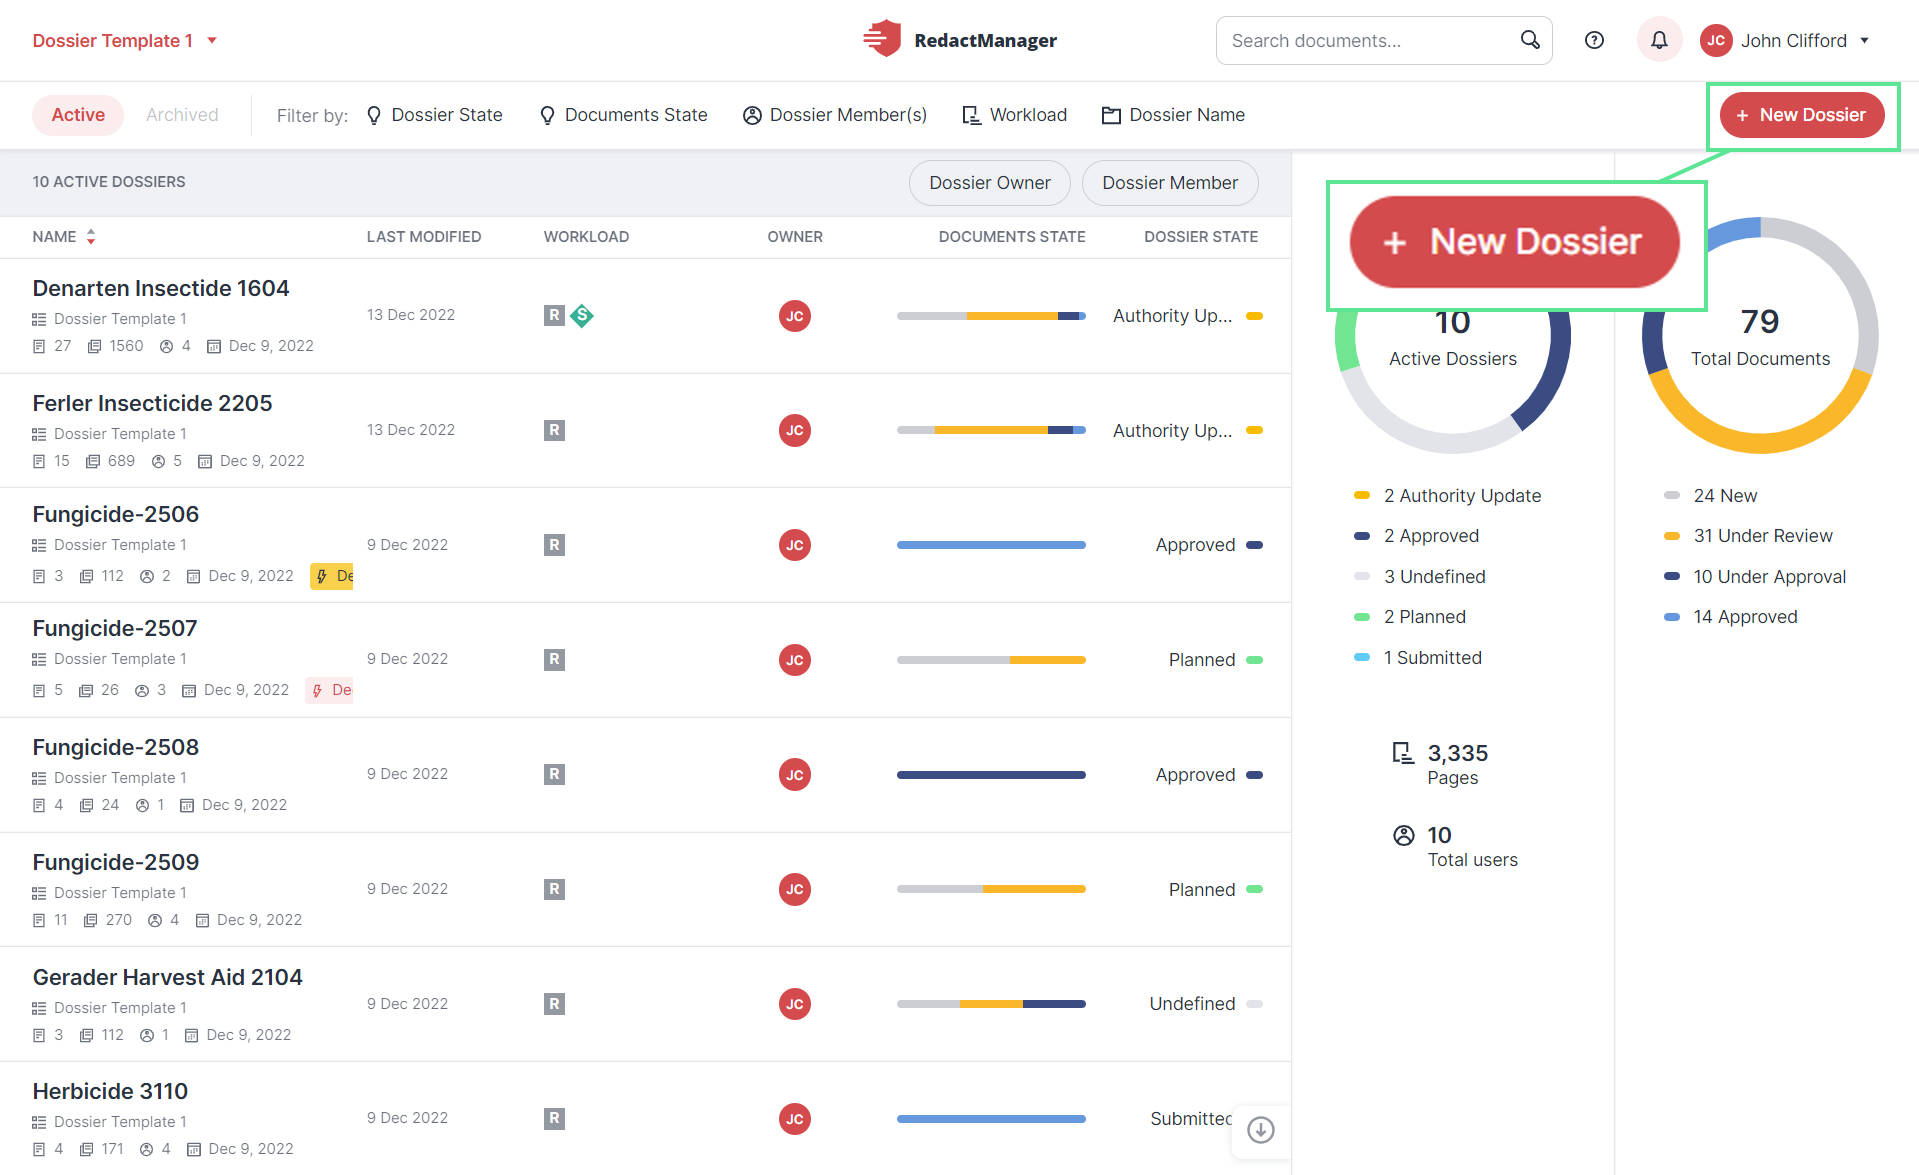Click the Total Documents donut chart

coord(1760,337)
